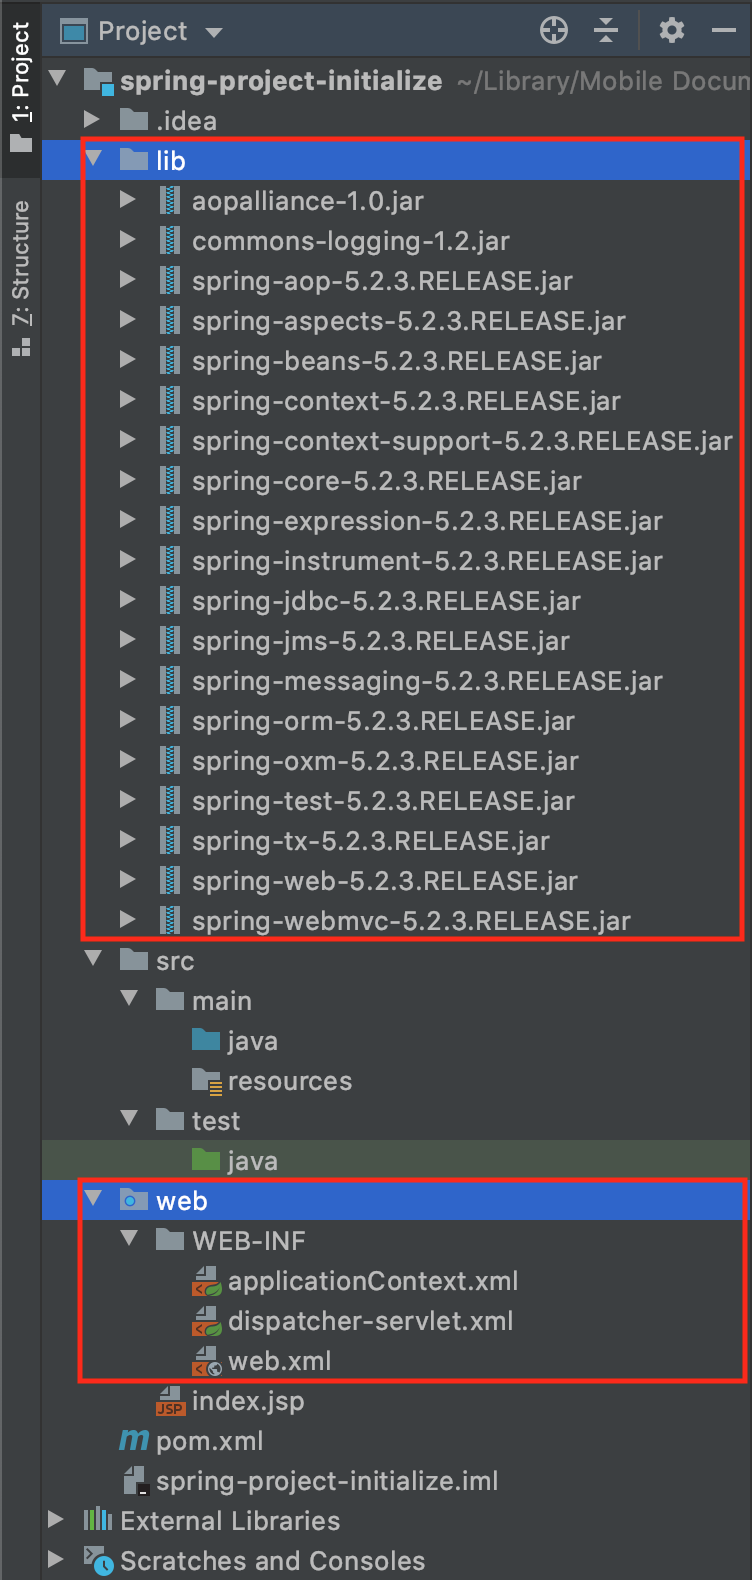The height and width of the screenshot is (1580, 752).
Task: Click the green test java folder icon
Action: tap(206, 1160)
